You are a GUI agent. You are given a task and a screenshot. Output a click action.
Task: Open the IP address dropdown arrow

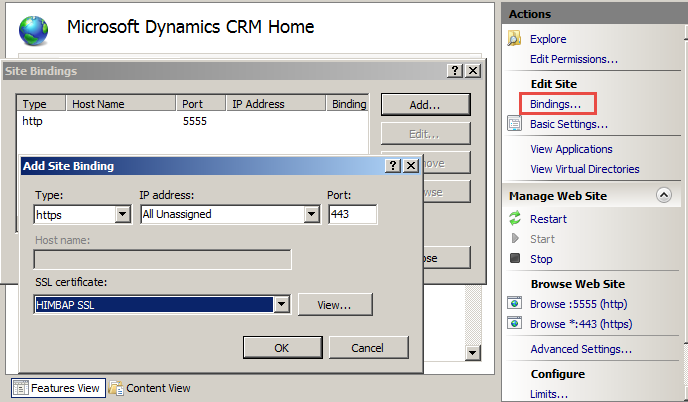coord(312,215)
